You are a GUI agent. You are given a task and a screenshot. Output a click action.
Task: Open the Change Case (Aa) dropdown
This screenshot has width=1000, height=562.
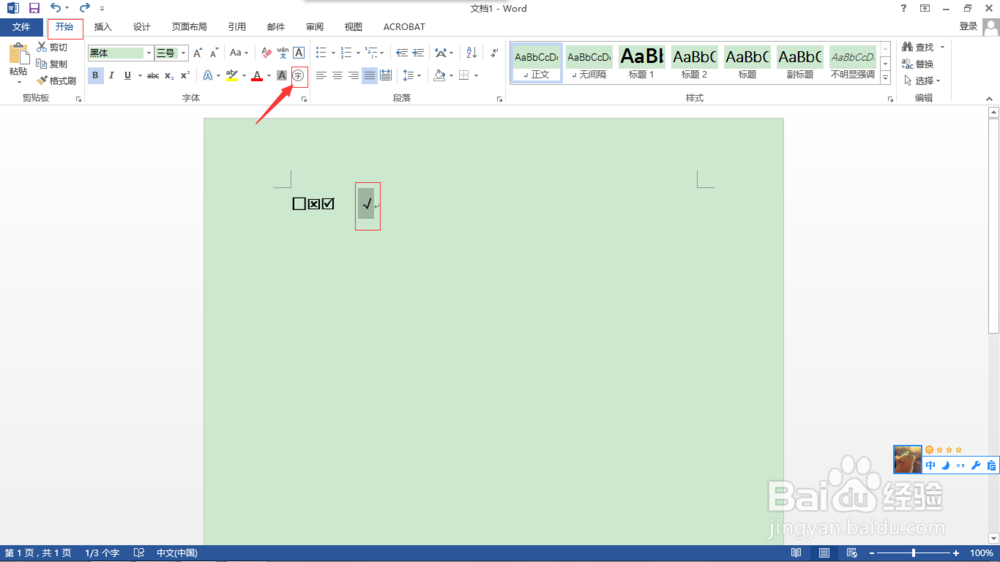click(239, 53)
